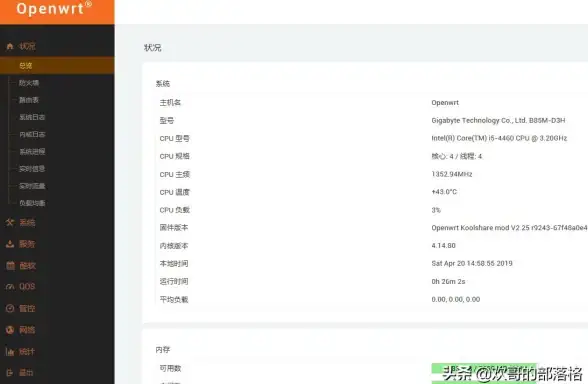Open 负载均衡 load balancing page
The height and width of the screenshot is (384, 588).
[x=32, y=203]
